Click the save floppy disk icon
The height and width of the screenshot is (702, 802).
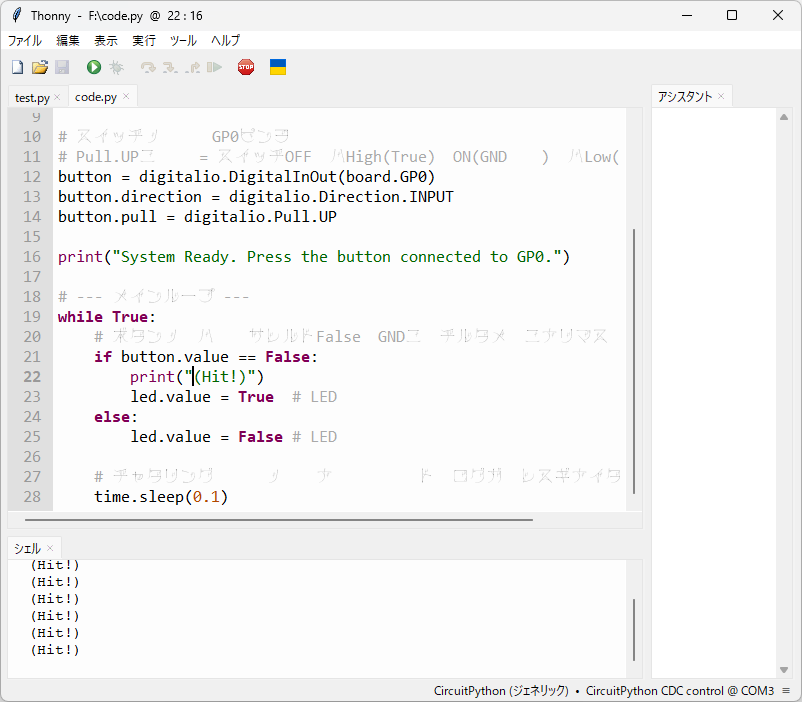click(x=62, y=67)
